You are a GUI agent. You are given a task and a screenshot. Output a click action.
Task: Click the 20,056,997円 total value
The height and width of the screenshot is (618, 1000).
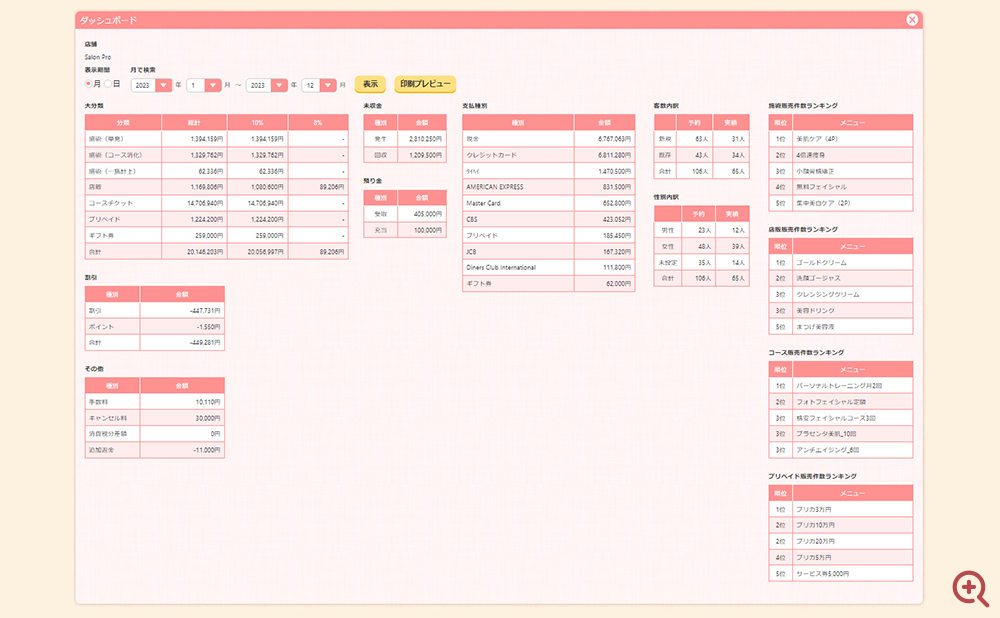coord(265,251)
